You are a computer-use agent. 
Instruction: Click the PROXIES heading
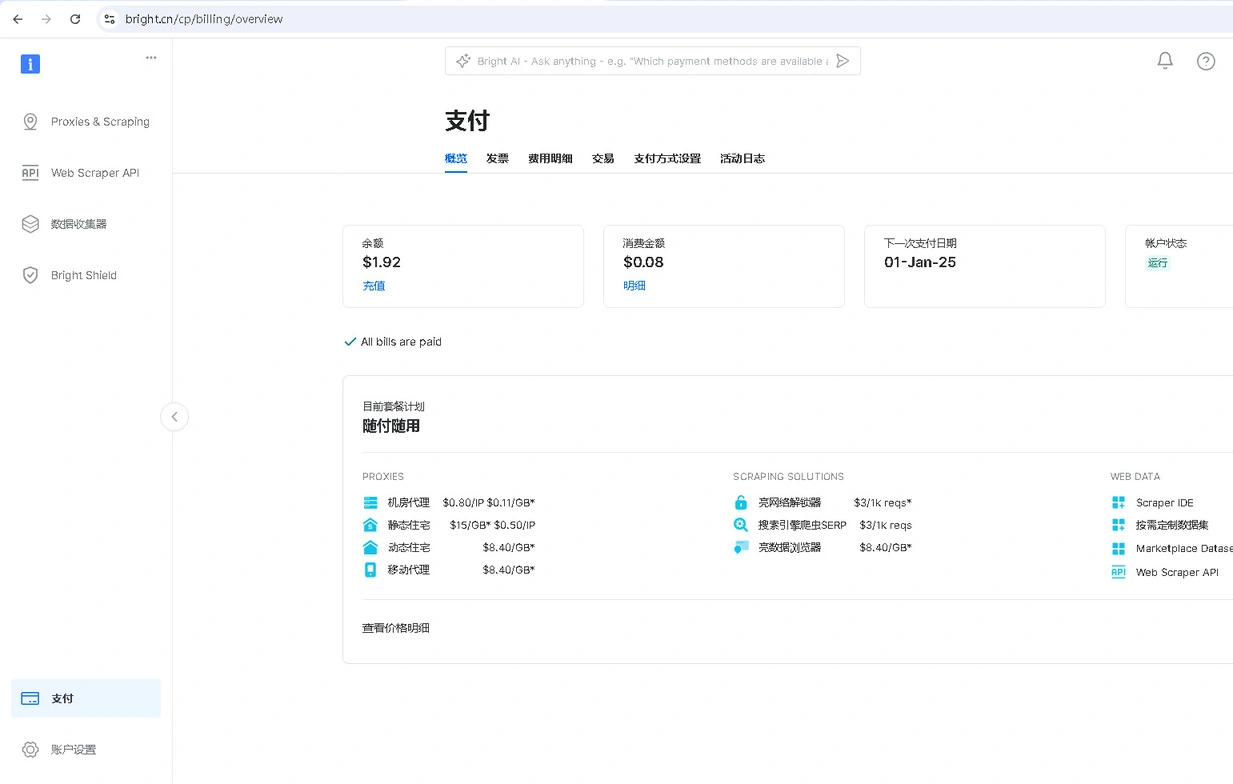click(x=383, y=477)
